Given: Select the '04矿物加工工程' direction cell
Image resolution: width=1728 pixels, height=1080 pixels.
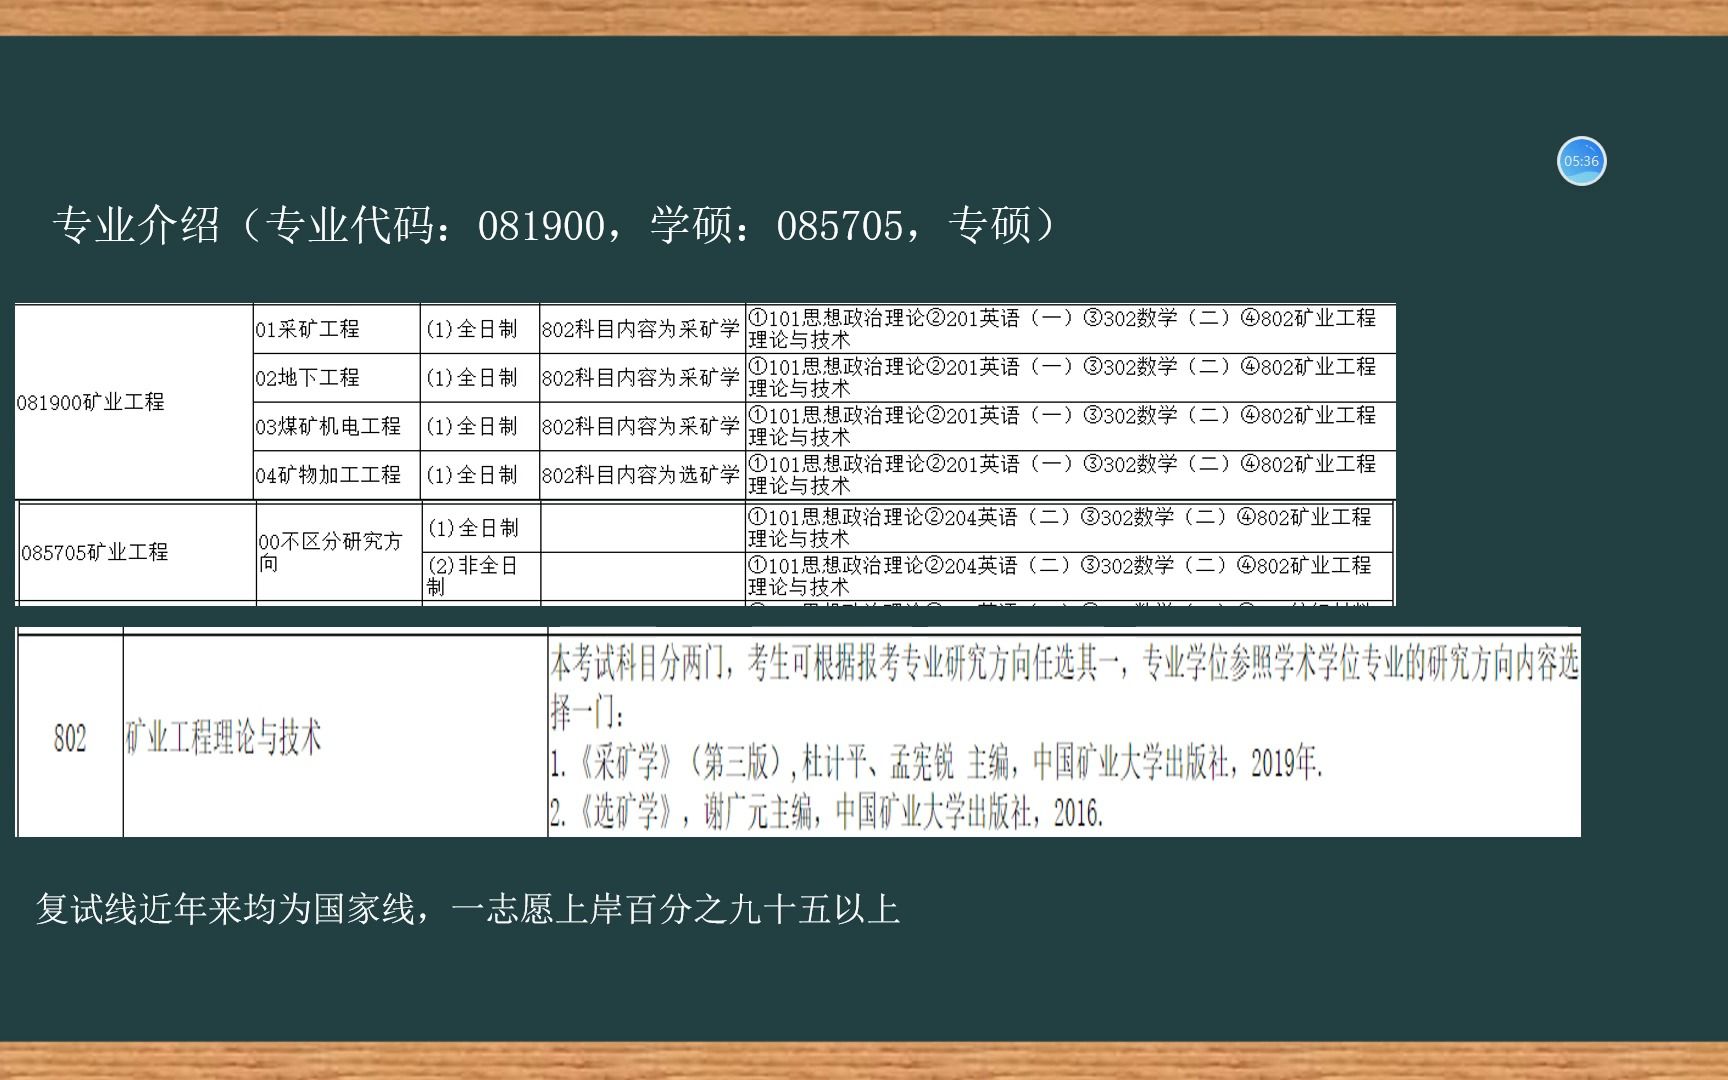Looking at the screenshot, I should 336,475.
